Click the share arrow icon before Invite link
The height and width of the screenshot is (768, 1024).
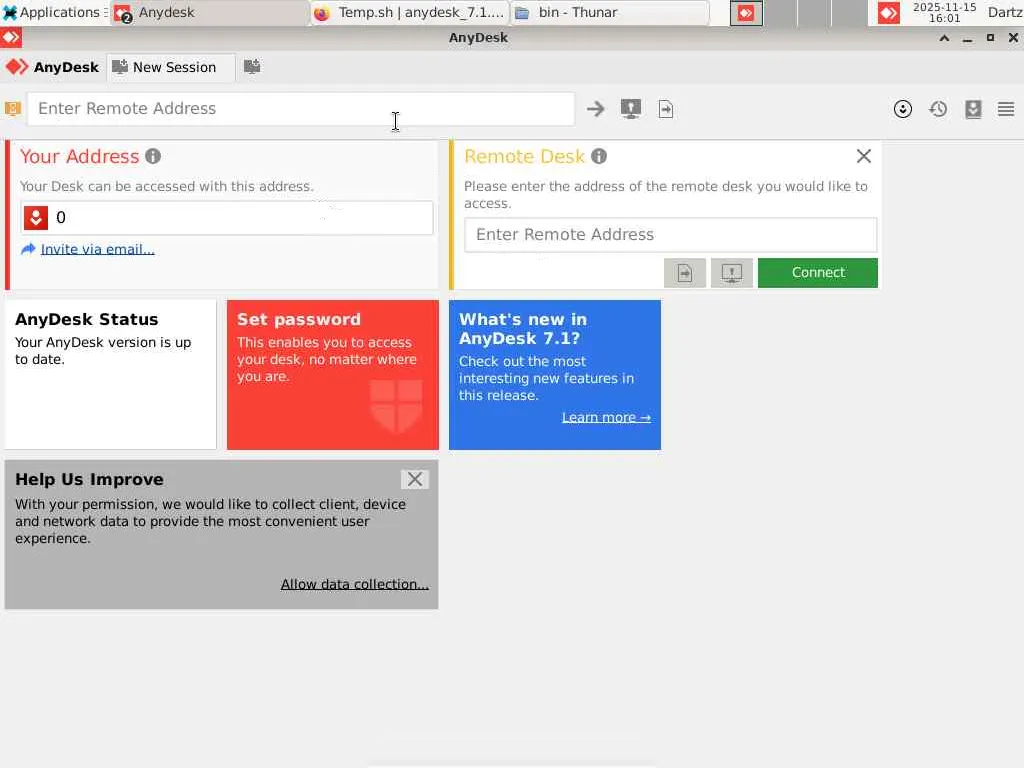click(28, 249)
